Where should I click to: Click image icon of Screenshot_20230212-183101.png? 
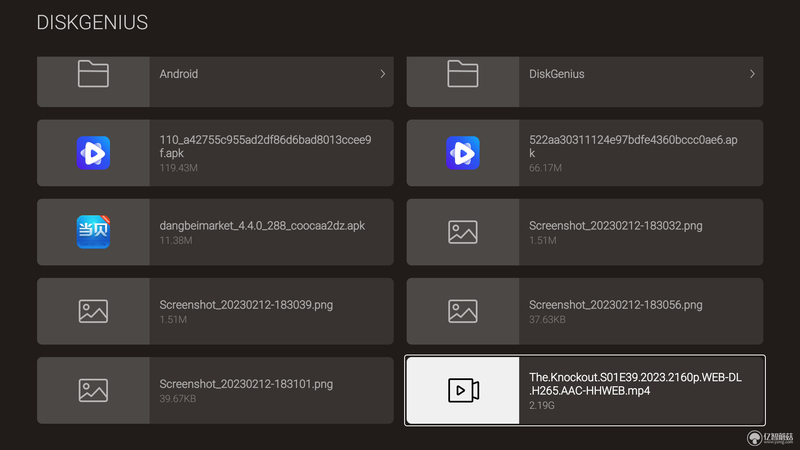93,390
